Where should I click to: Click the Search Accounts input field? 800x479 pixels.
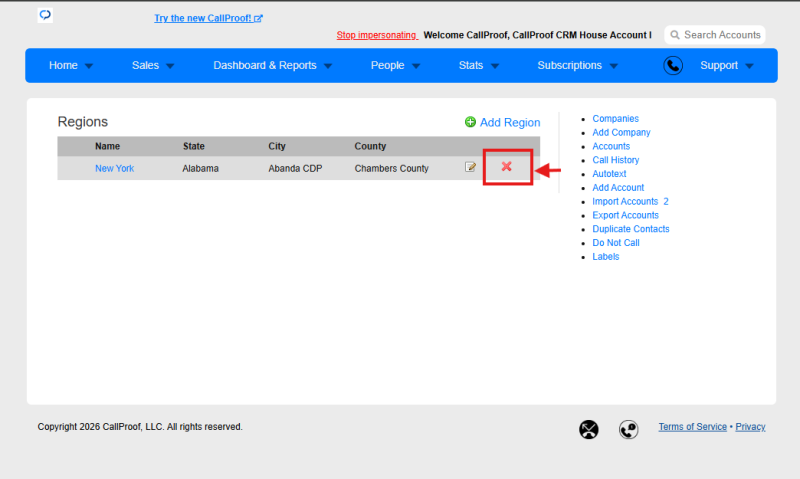(715, 35)
